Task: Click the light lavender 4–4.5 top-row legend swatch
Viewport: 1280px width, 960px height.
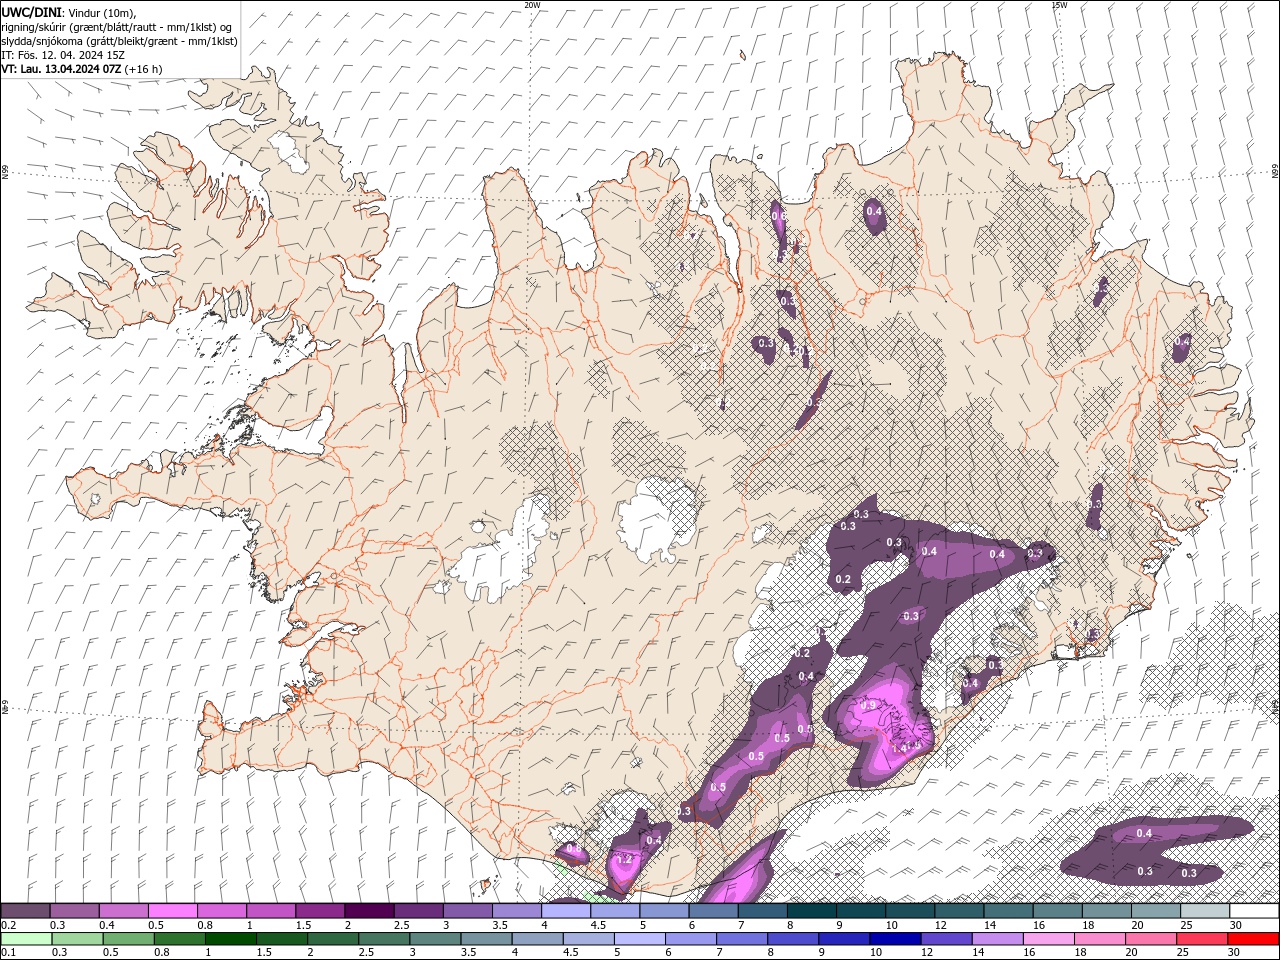Action: click(566, 910)
